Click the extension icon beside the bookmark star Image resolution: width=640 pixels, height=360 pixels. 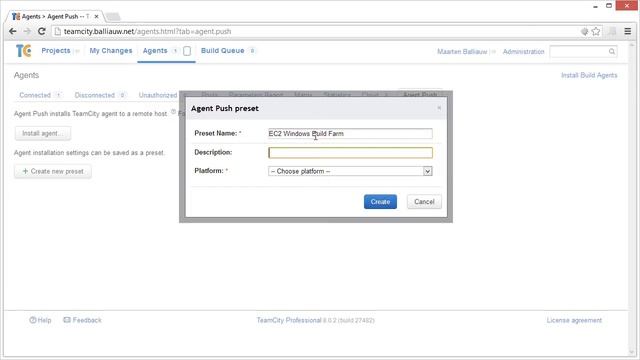click(x=584, y=31)
